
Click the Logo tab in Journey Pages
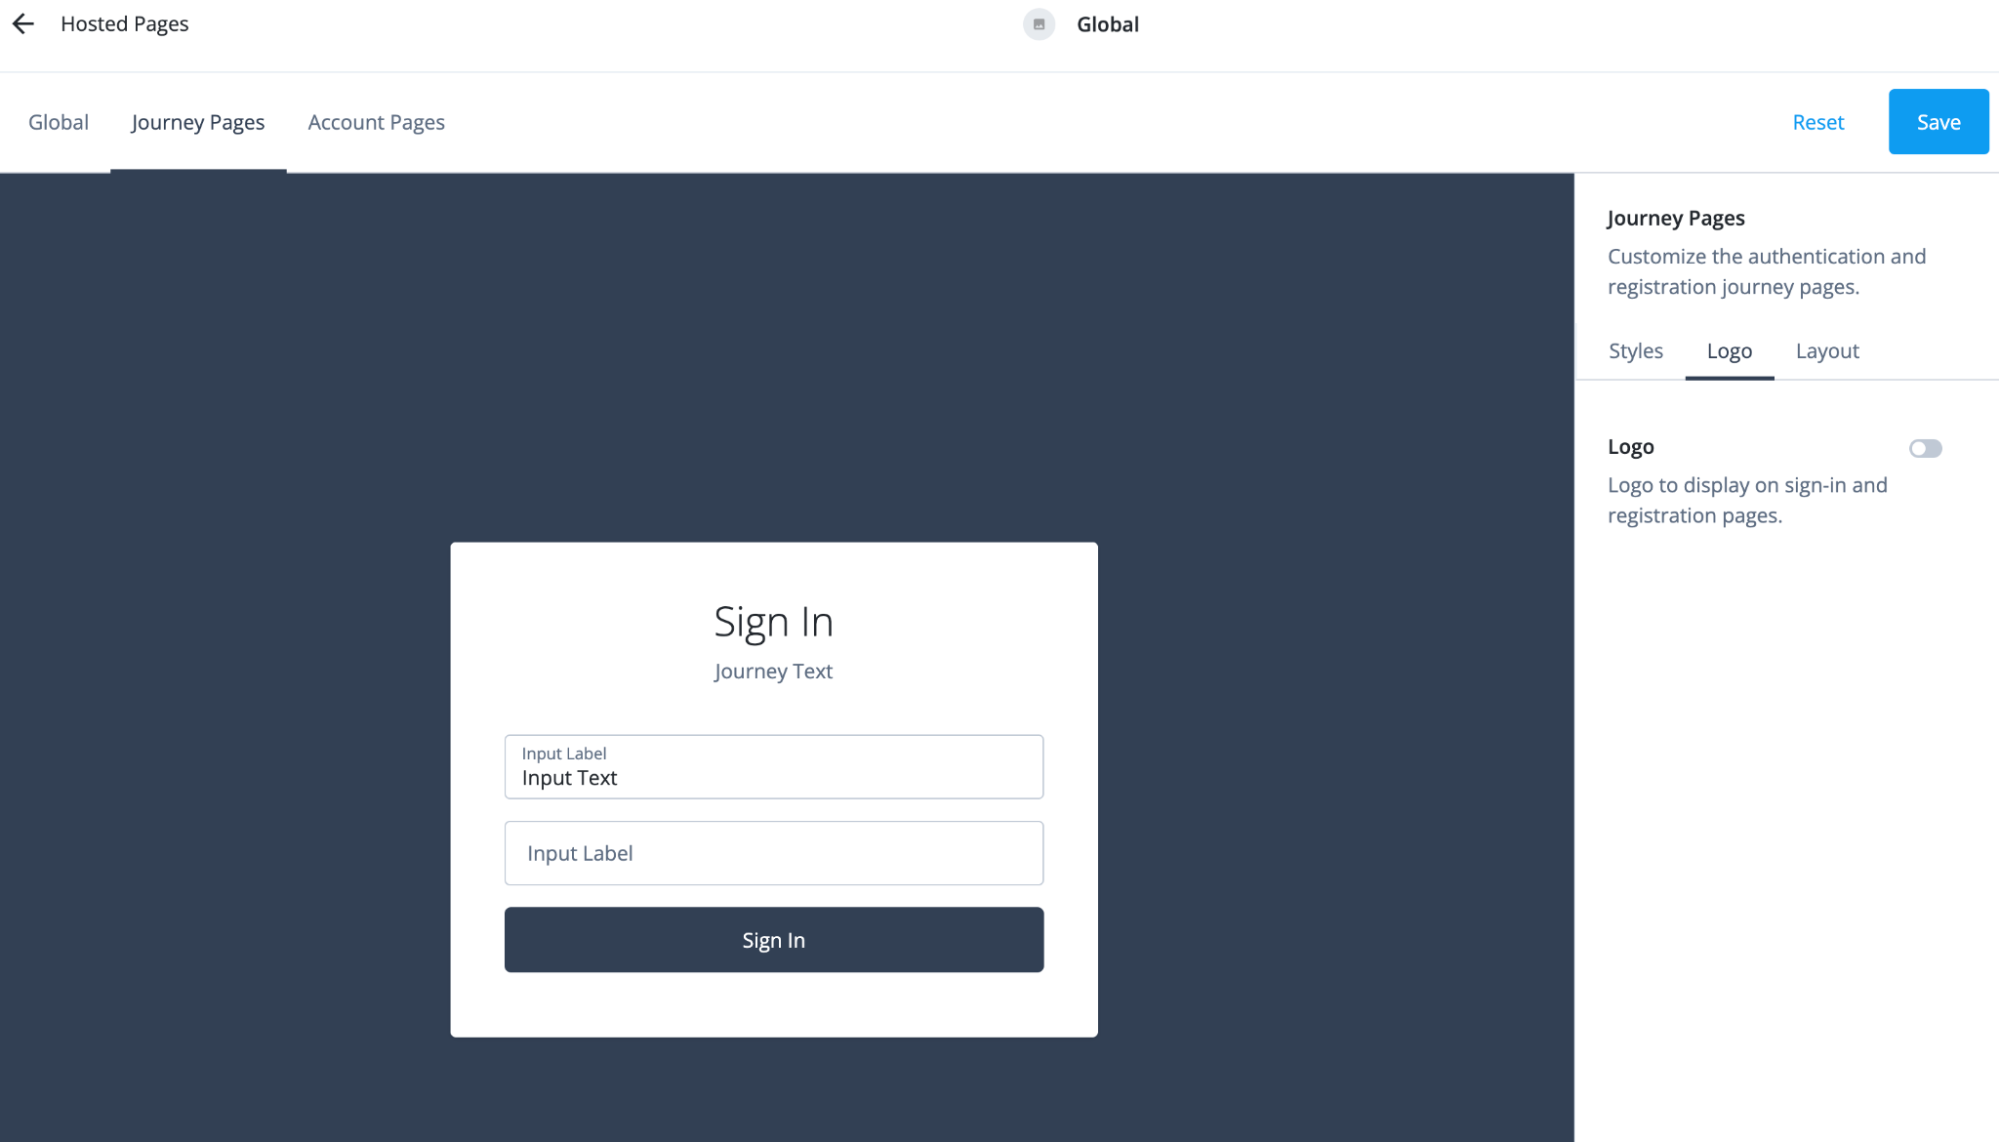point(1729,350)
